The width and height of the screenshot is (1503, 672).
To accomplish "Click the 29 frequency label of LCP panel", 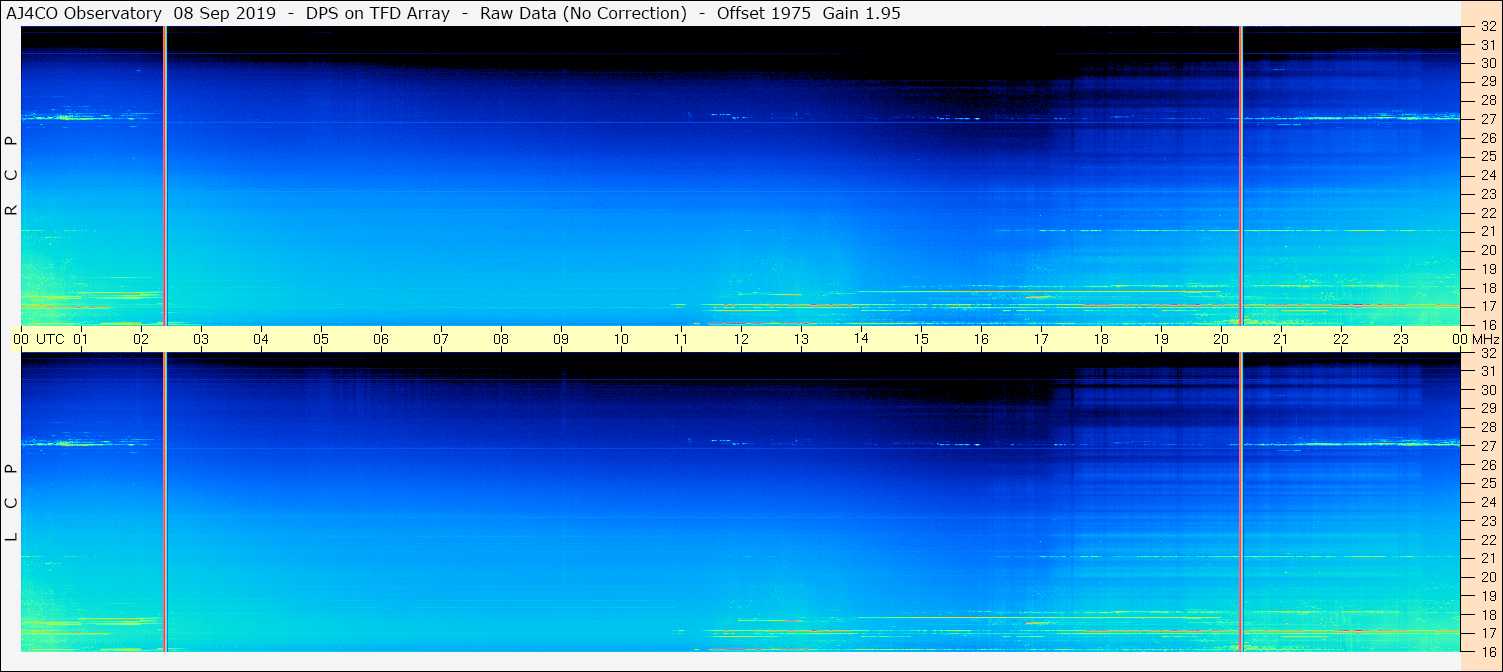I will pyautogui.click(x=1488, y=408).
